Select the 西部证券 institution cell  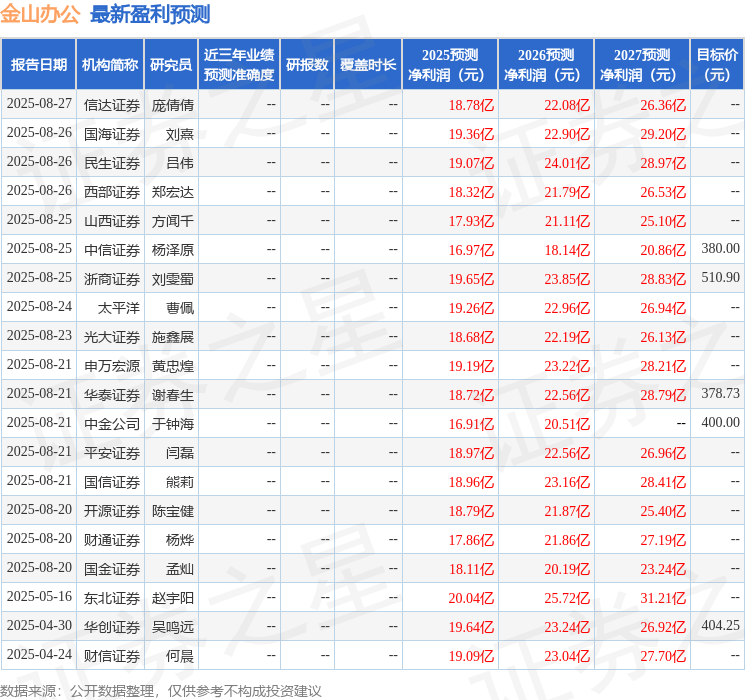point(112,192)
